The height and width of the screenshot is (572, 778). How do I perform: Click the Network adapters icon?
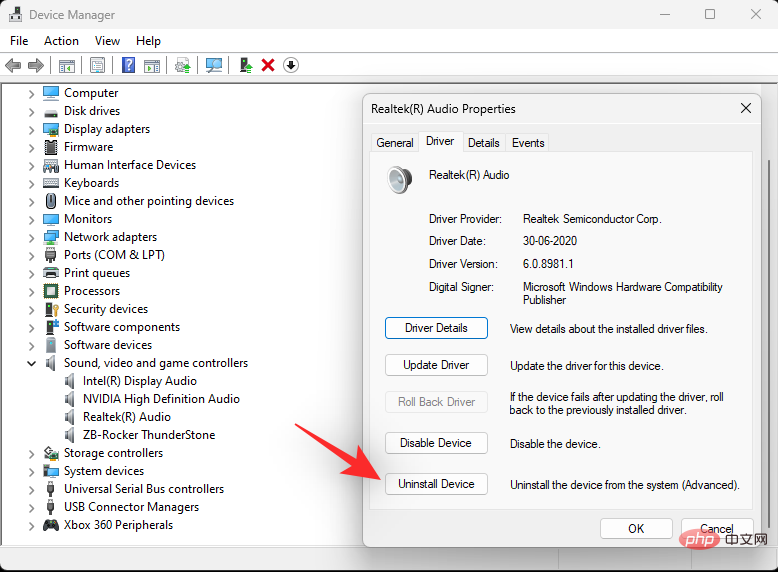pos(51,237)
